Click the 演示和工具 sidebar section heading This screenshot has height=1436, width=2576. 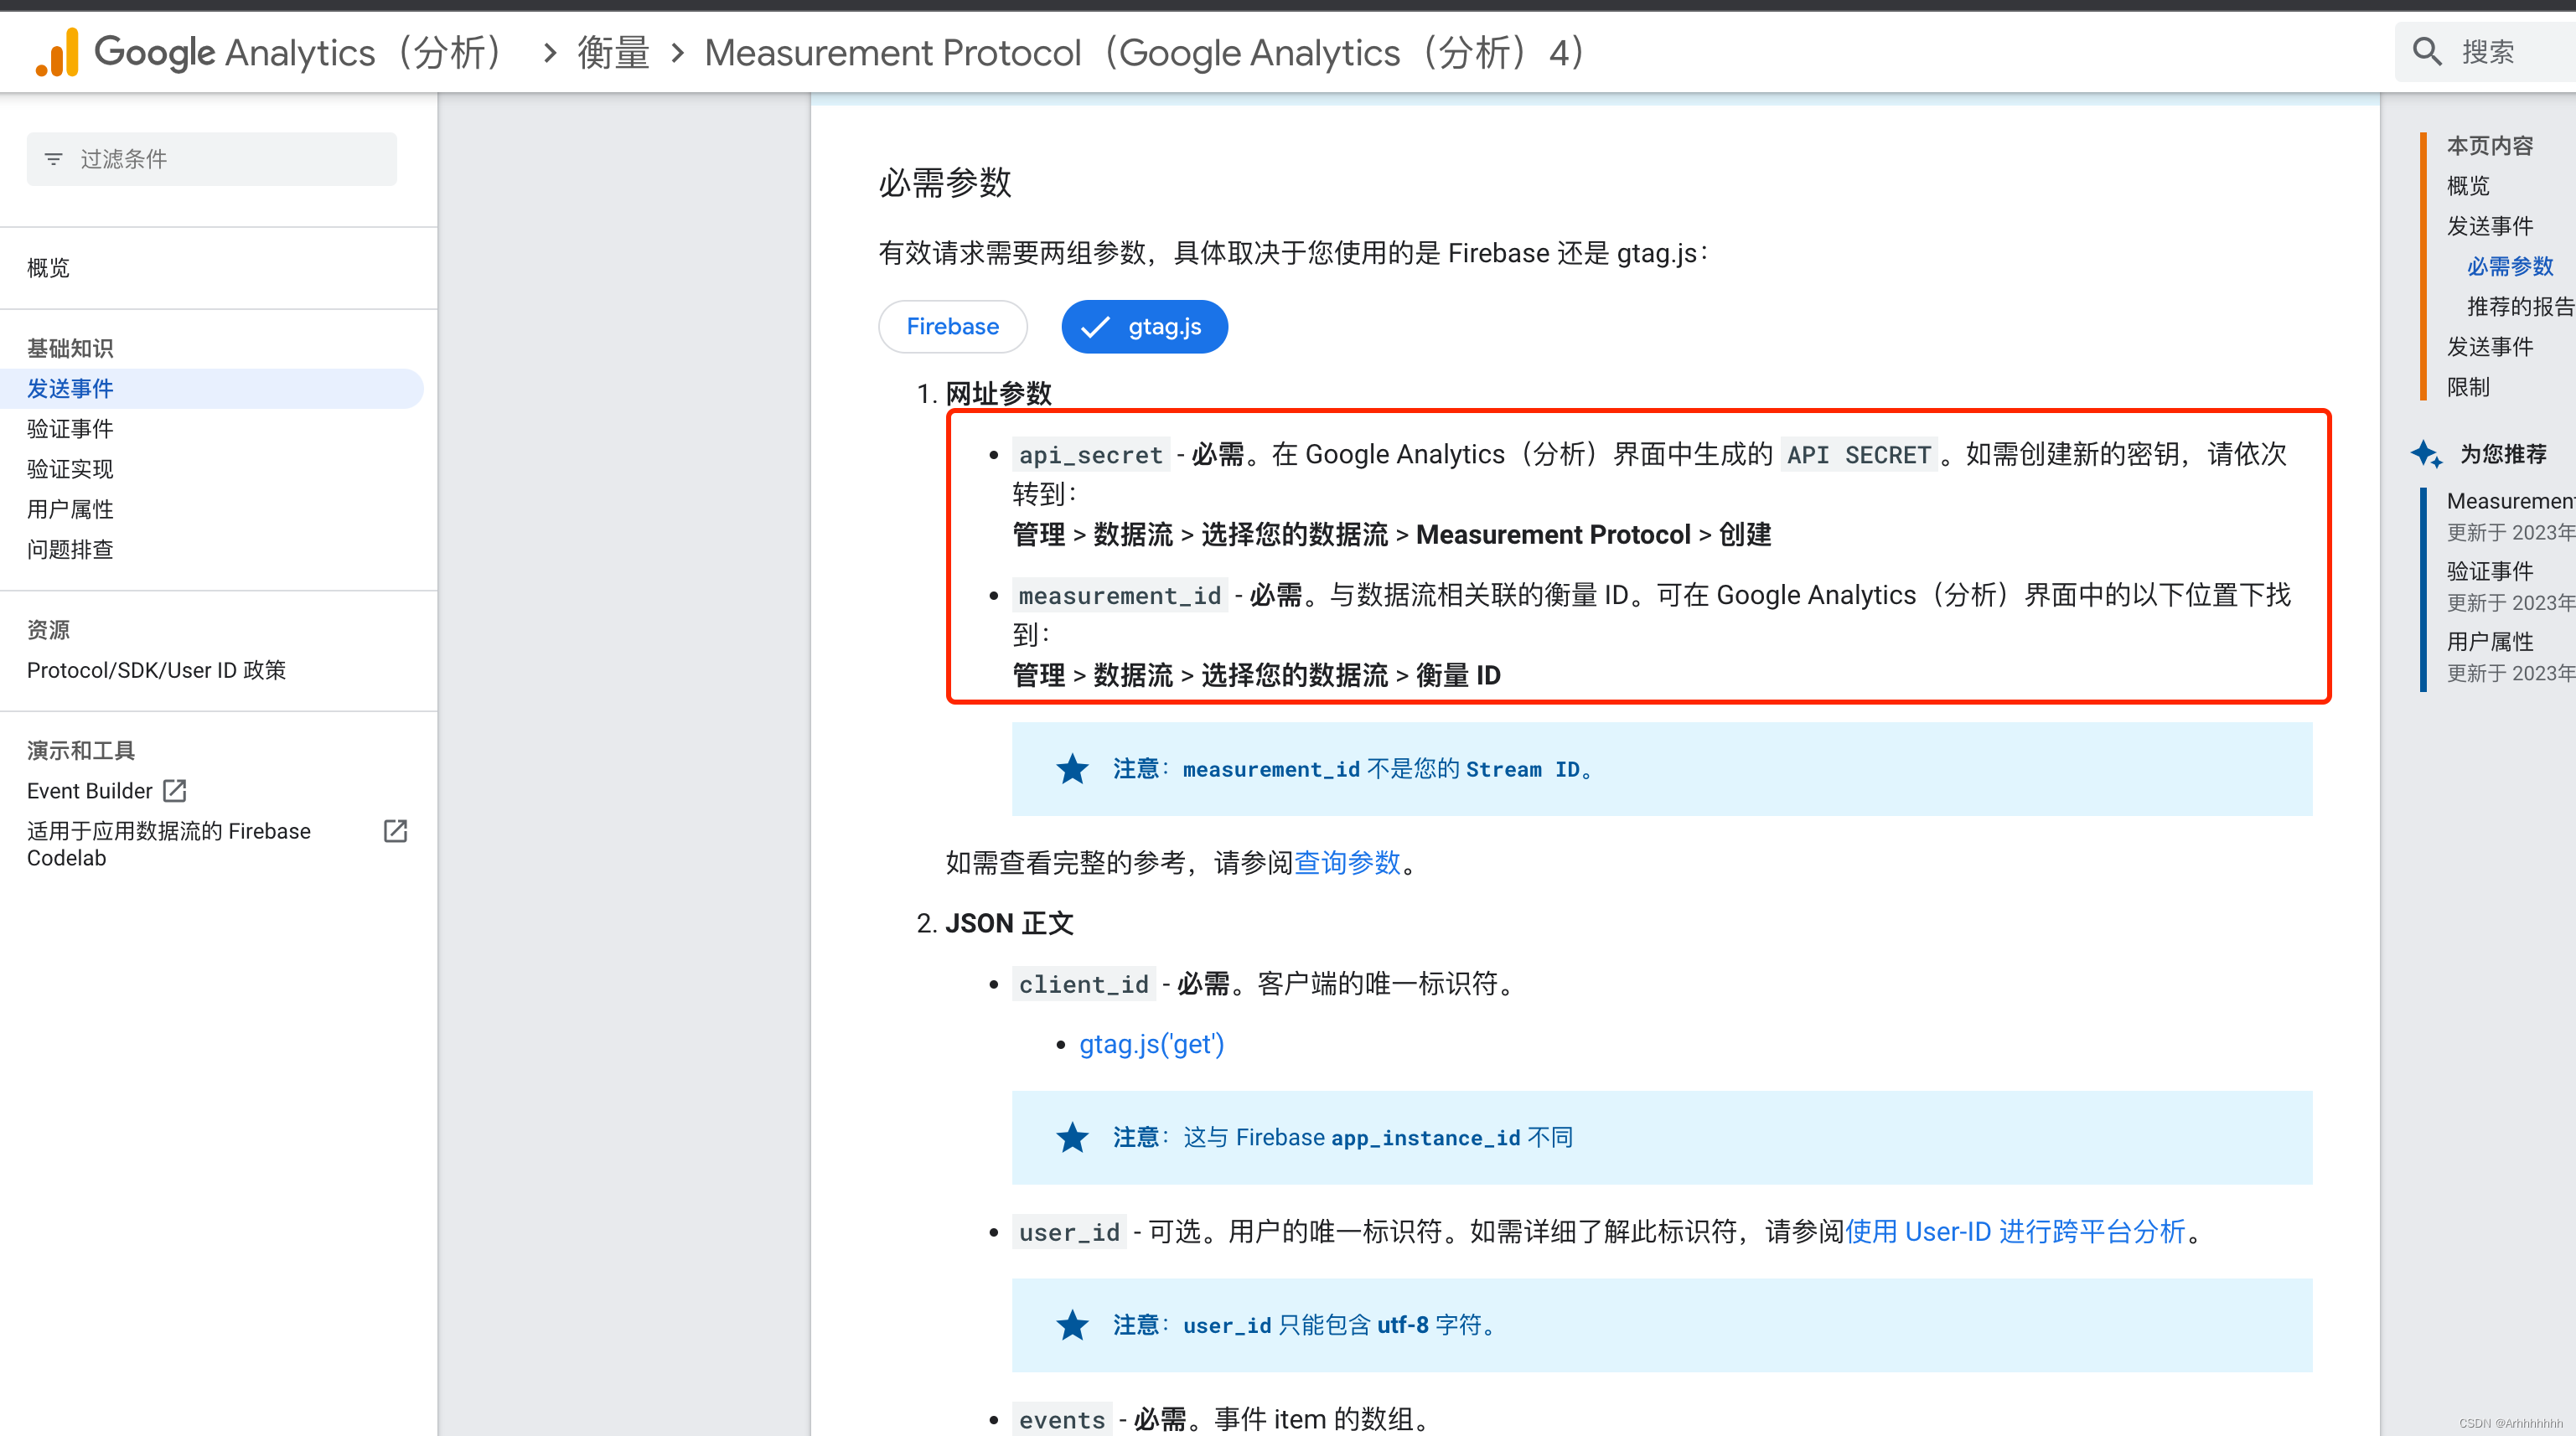click(81, 750)
